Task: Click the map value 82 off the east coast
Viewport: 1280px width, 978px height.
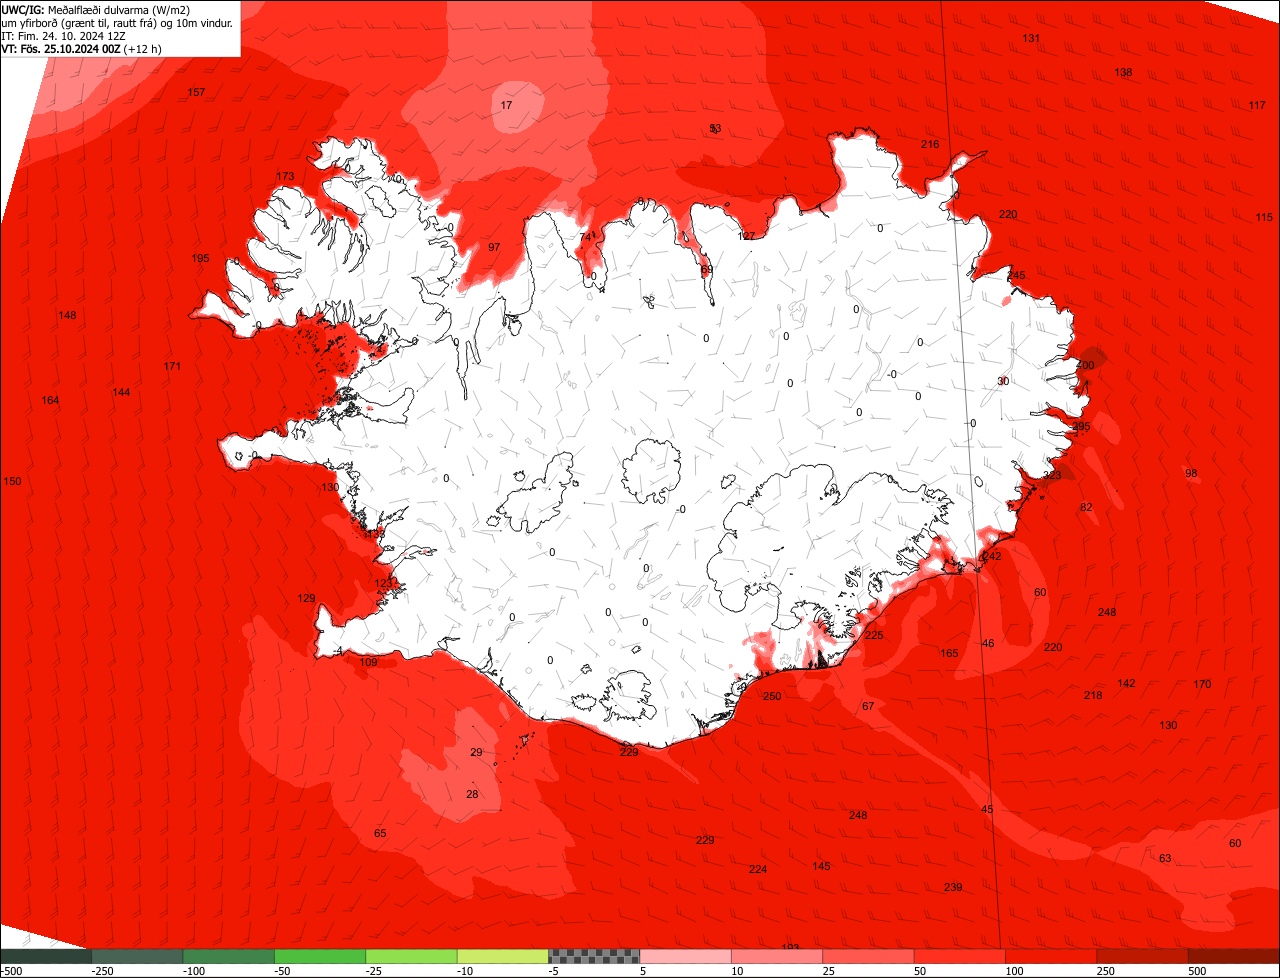Action: pyautogui.click(x=1086, y=507)
